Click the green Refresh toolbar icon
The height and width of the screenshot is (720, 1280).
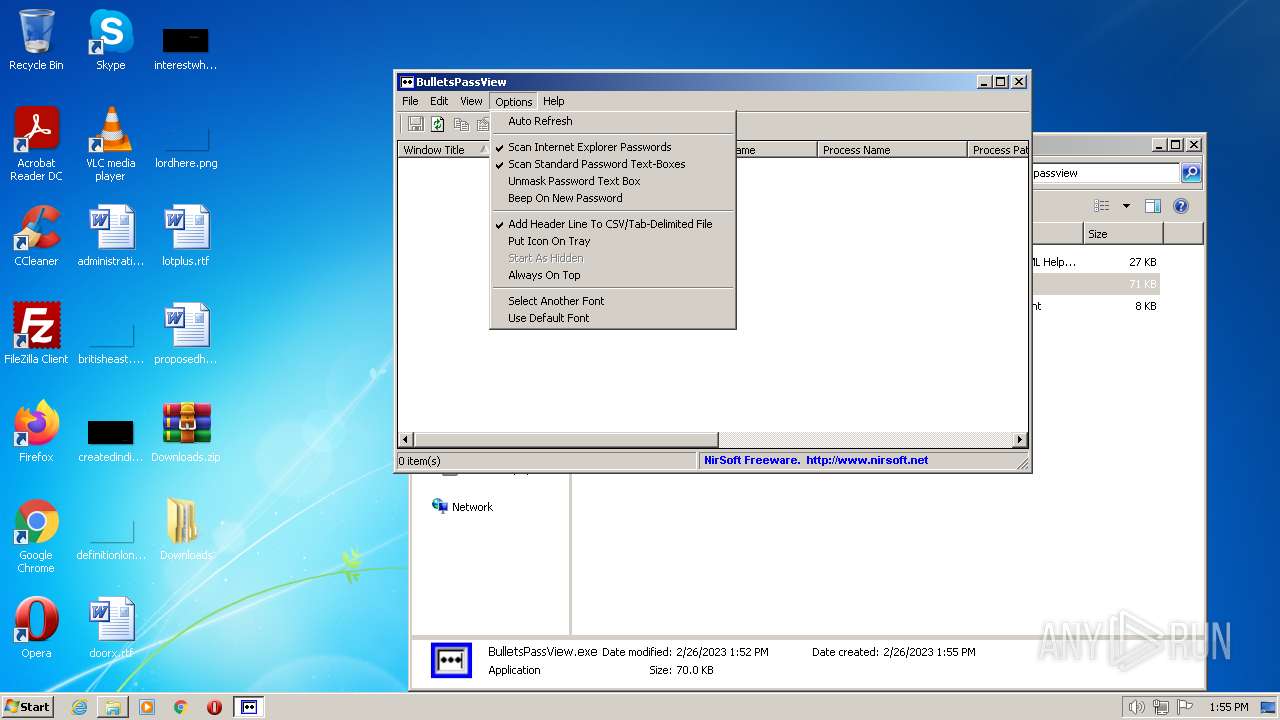[437, 124]
